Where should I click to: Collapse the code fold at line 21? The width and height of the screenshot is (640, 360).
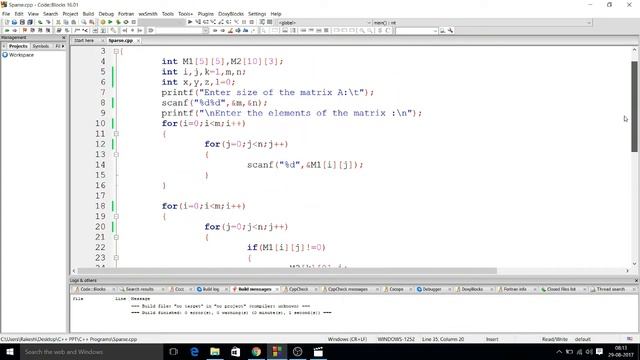(116, 237)
